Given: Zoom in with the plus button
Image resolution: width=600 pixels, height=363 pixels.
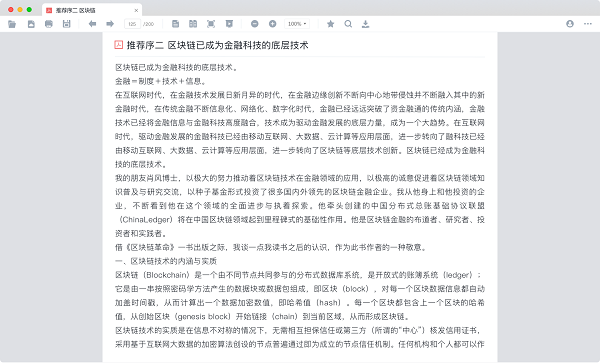Looking at the screenshot, I should (272, 24).
